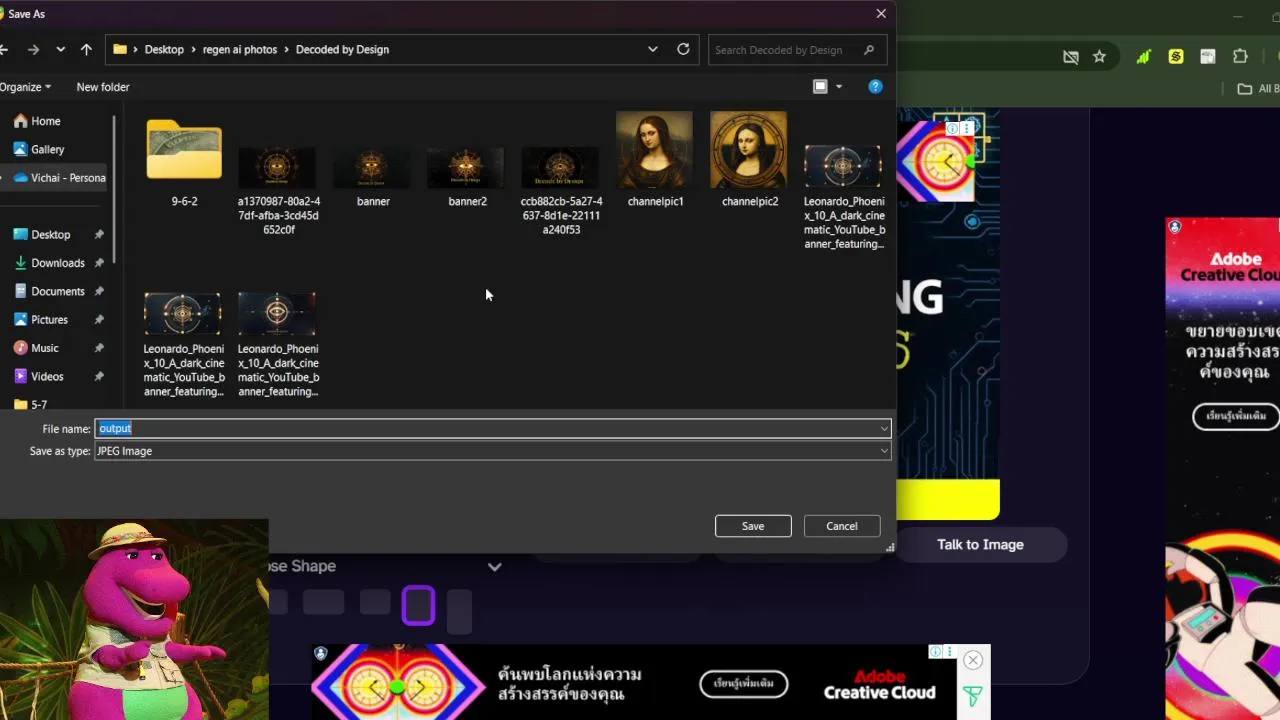Go forward with the forward arrow

[x=33, y=49]
